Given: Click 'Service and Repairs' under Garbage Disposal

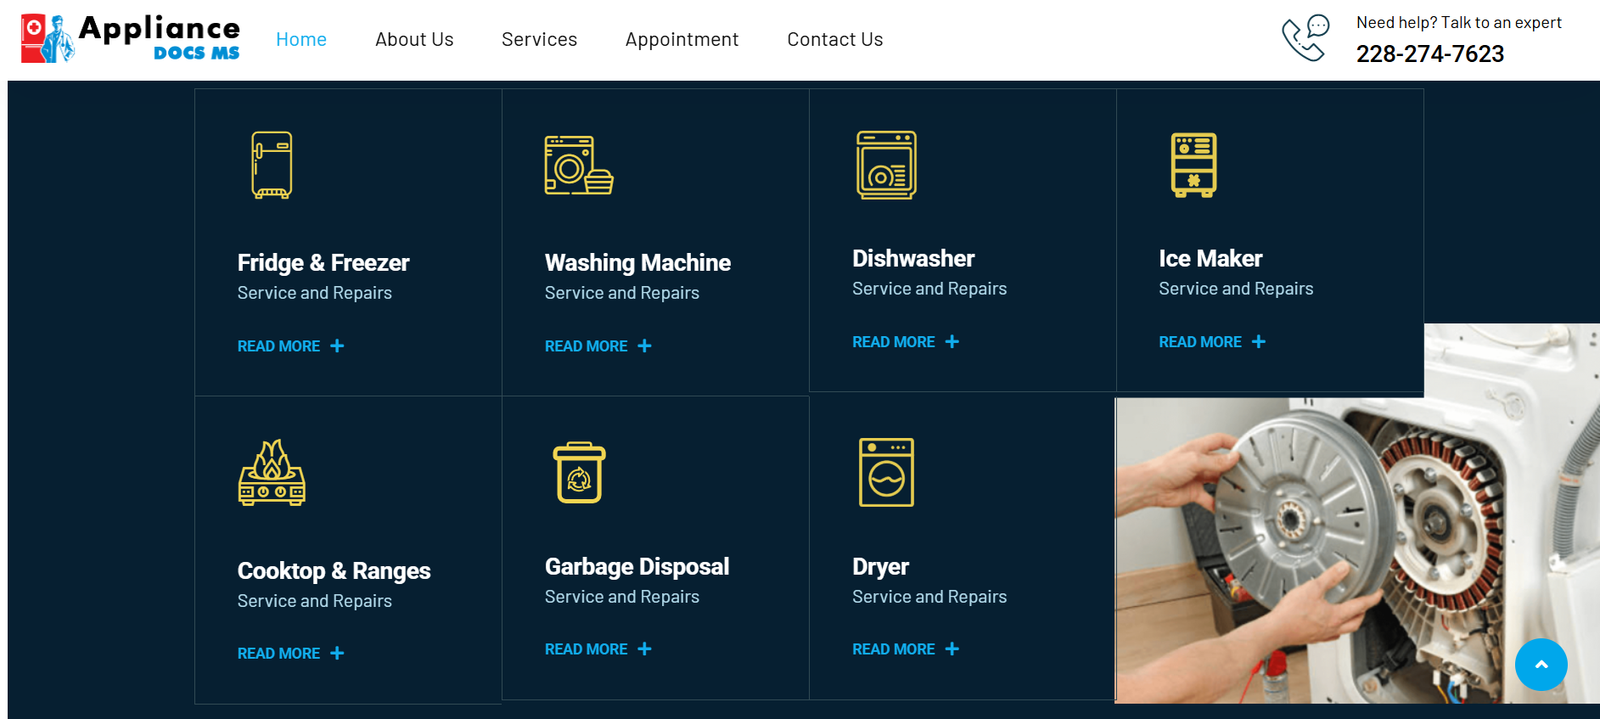Looking at the screenshot, I should coord(622,597).
